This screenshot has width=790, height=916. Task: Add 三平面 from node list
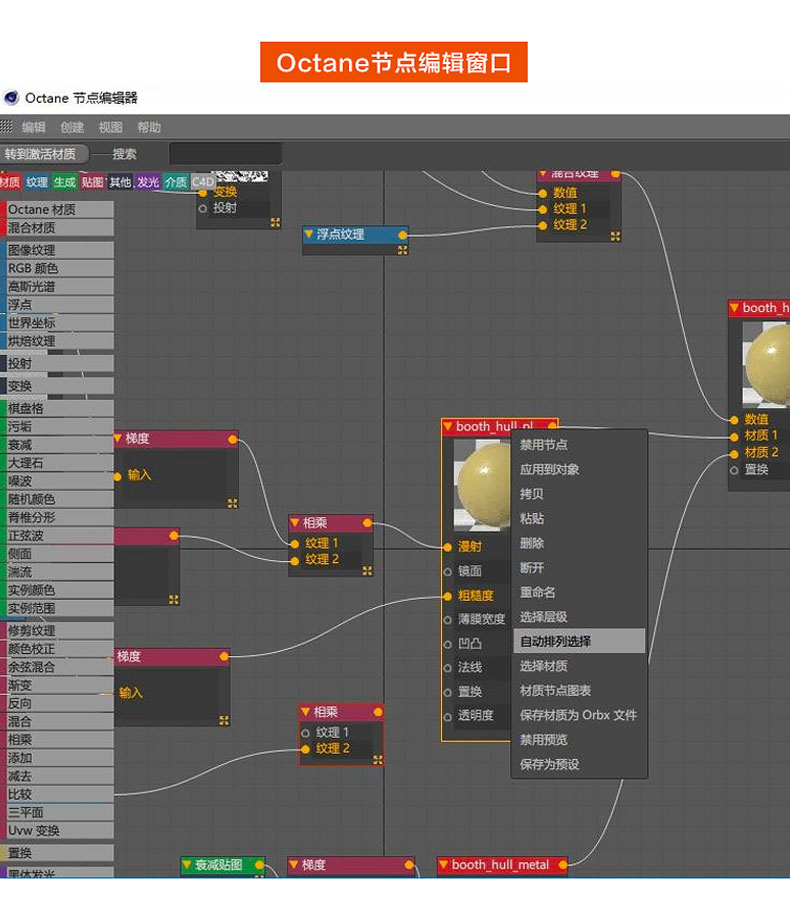57,812
